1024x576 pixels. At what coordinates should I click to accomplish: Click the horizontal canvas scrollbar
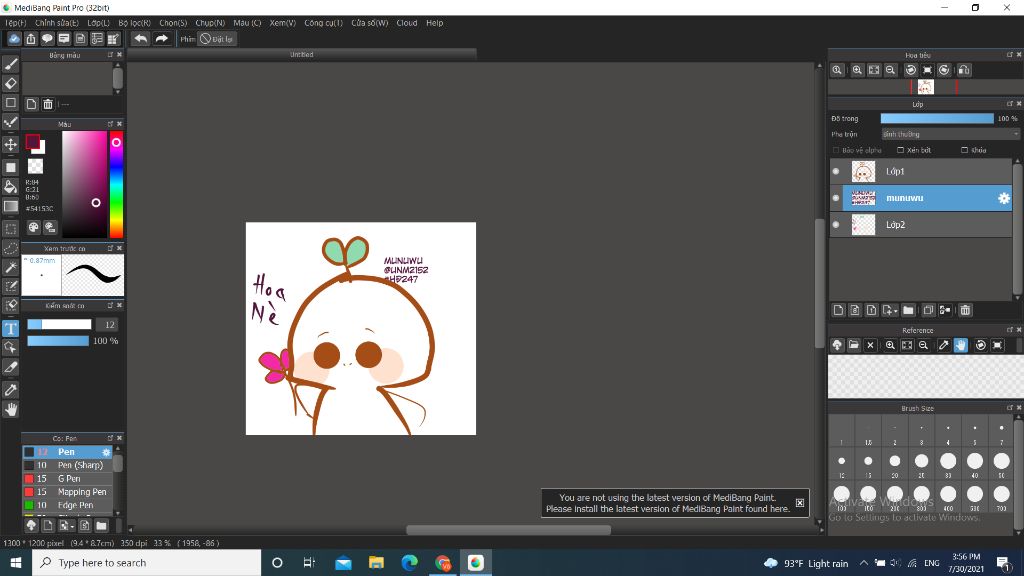click(x=509, y=530)
